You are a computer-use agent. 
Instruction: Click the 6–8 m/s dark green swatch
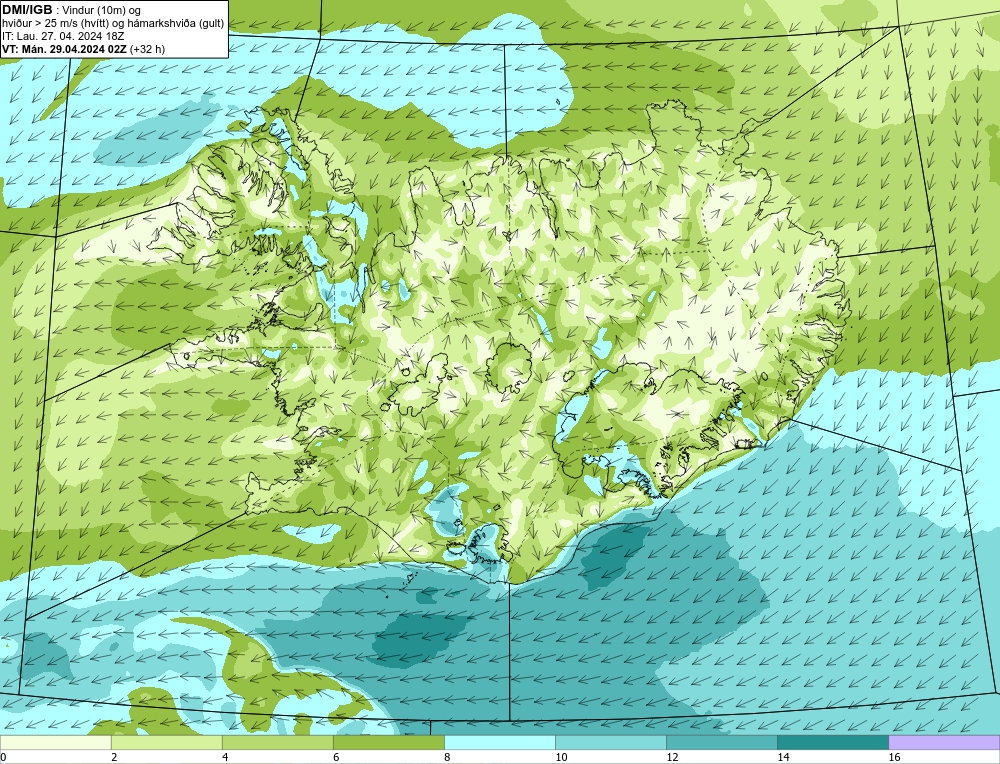[388, 742]
